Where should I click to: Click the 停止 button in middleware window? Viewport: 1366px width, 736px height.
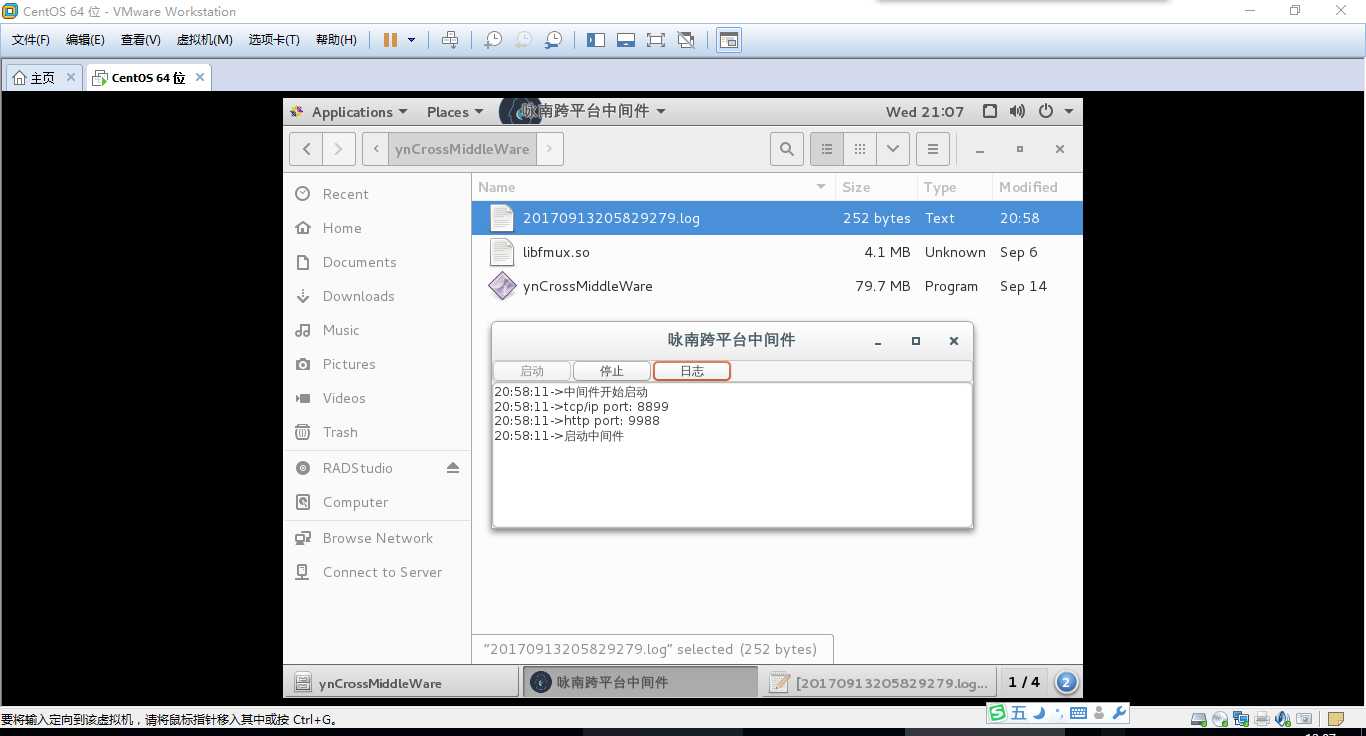611,371
